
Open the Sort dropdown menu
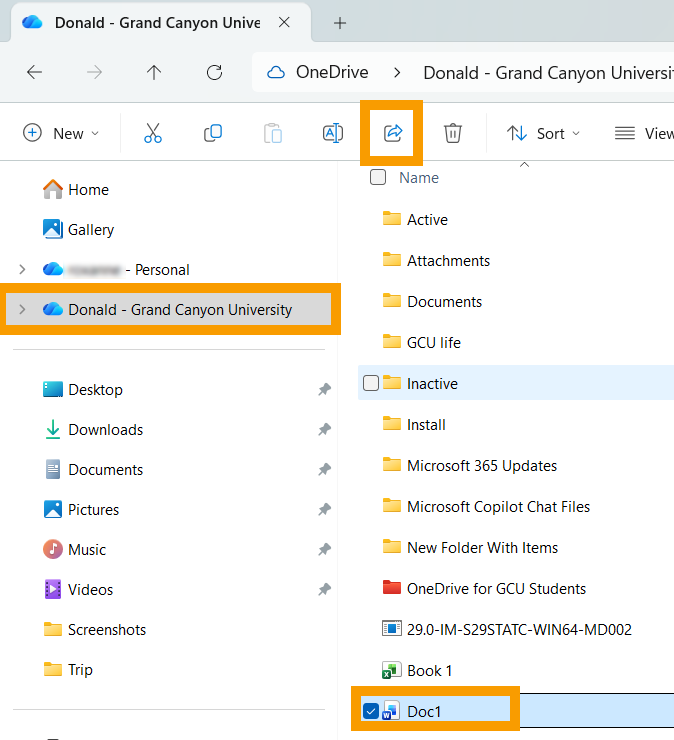pyautogui.click(x=543, y=133)
